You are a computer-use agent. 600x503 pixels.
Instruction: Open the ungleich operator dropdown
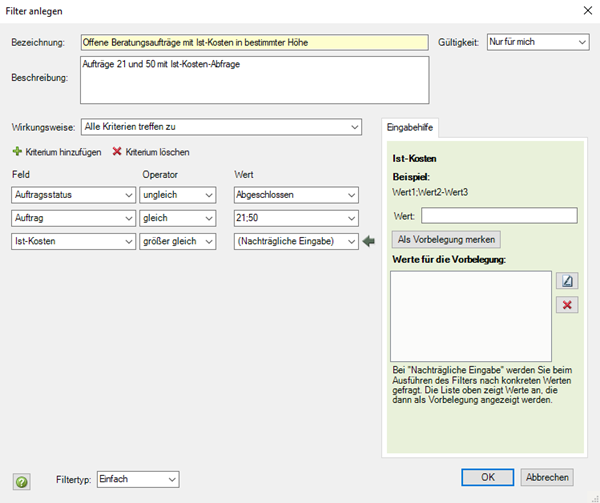(178, 195)
